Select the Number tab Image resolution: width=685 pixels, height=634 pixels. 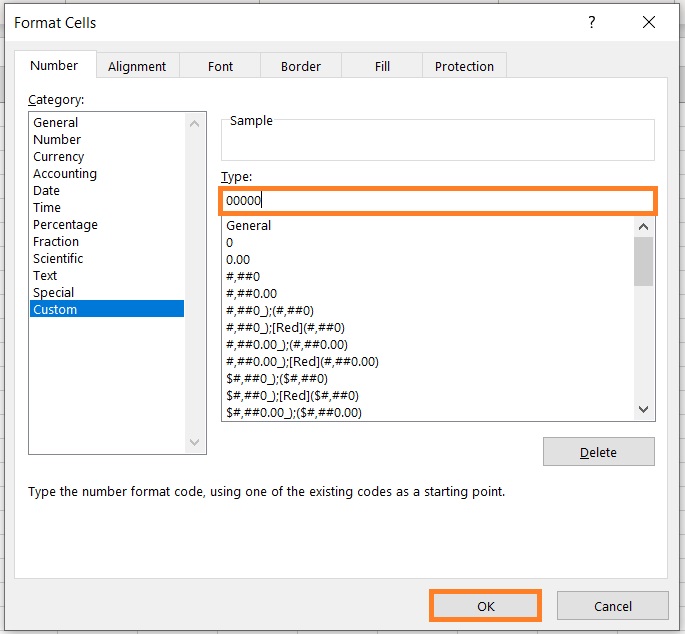tap(54, 65)
